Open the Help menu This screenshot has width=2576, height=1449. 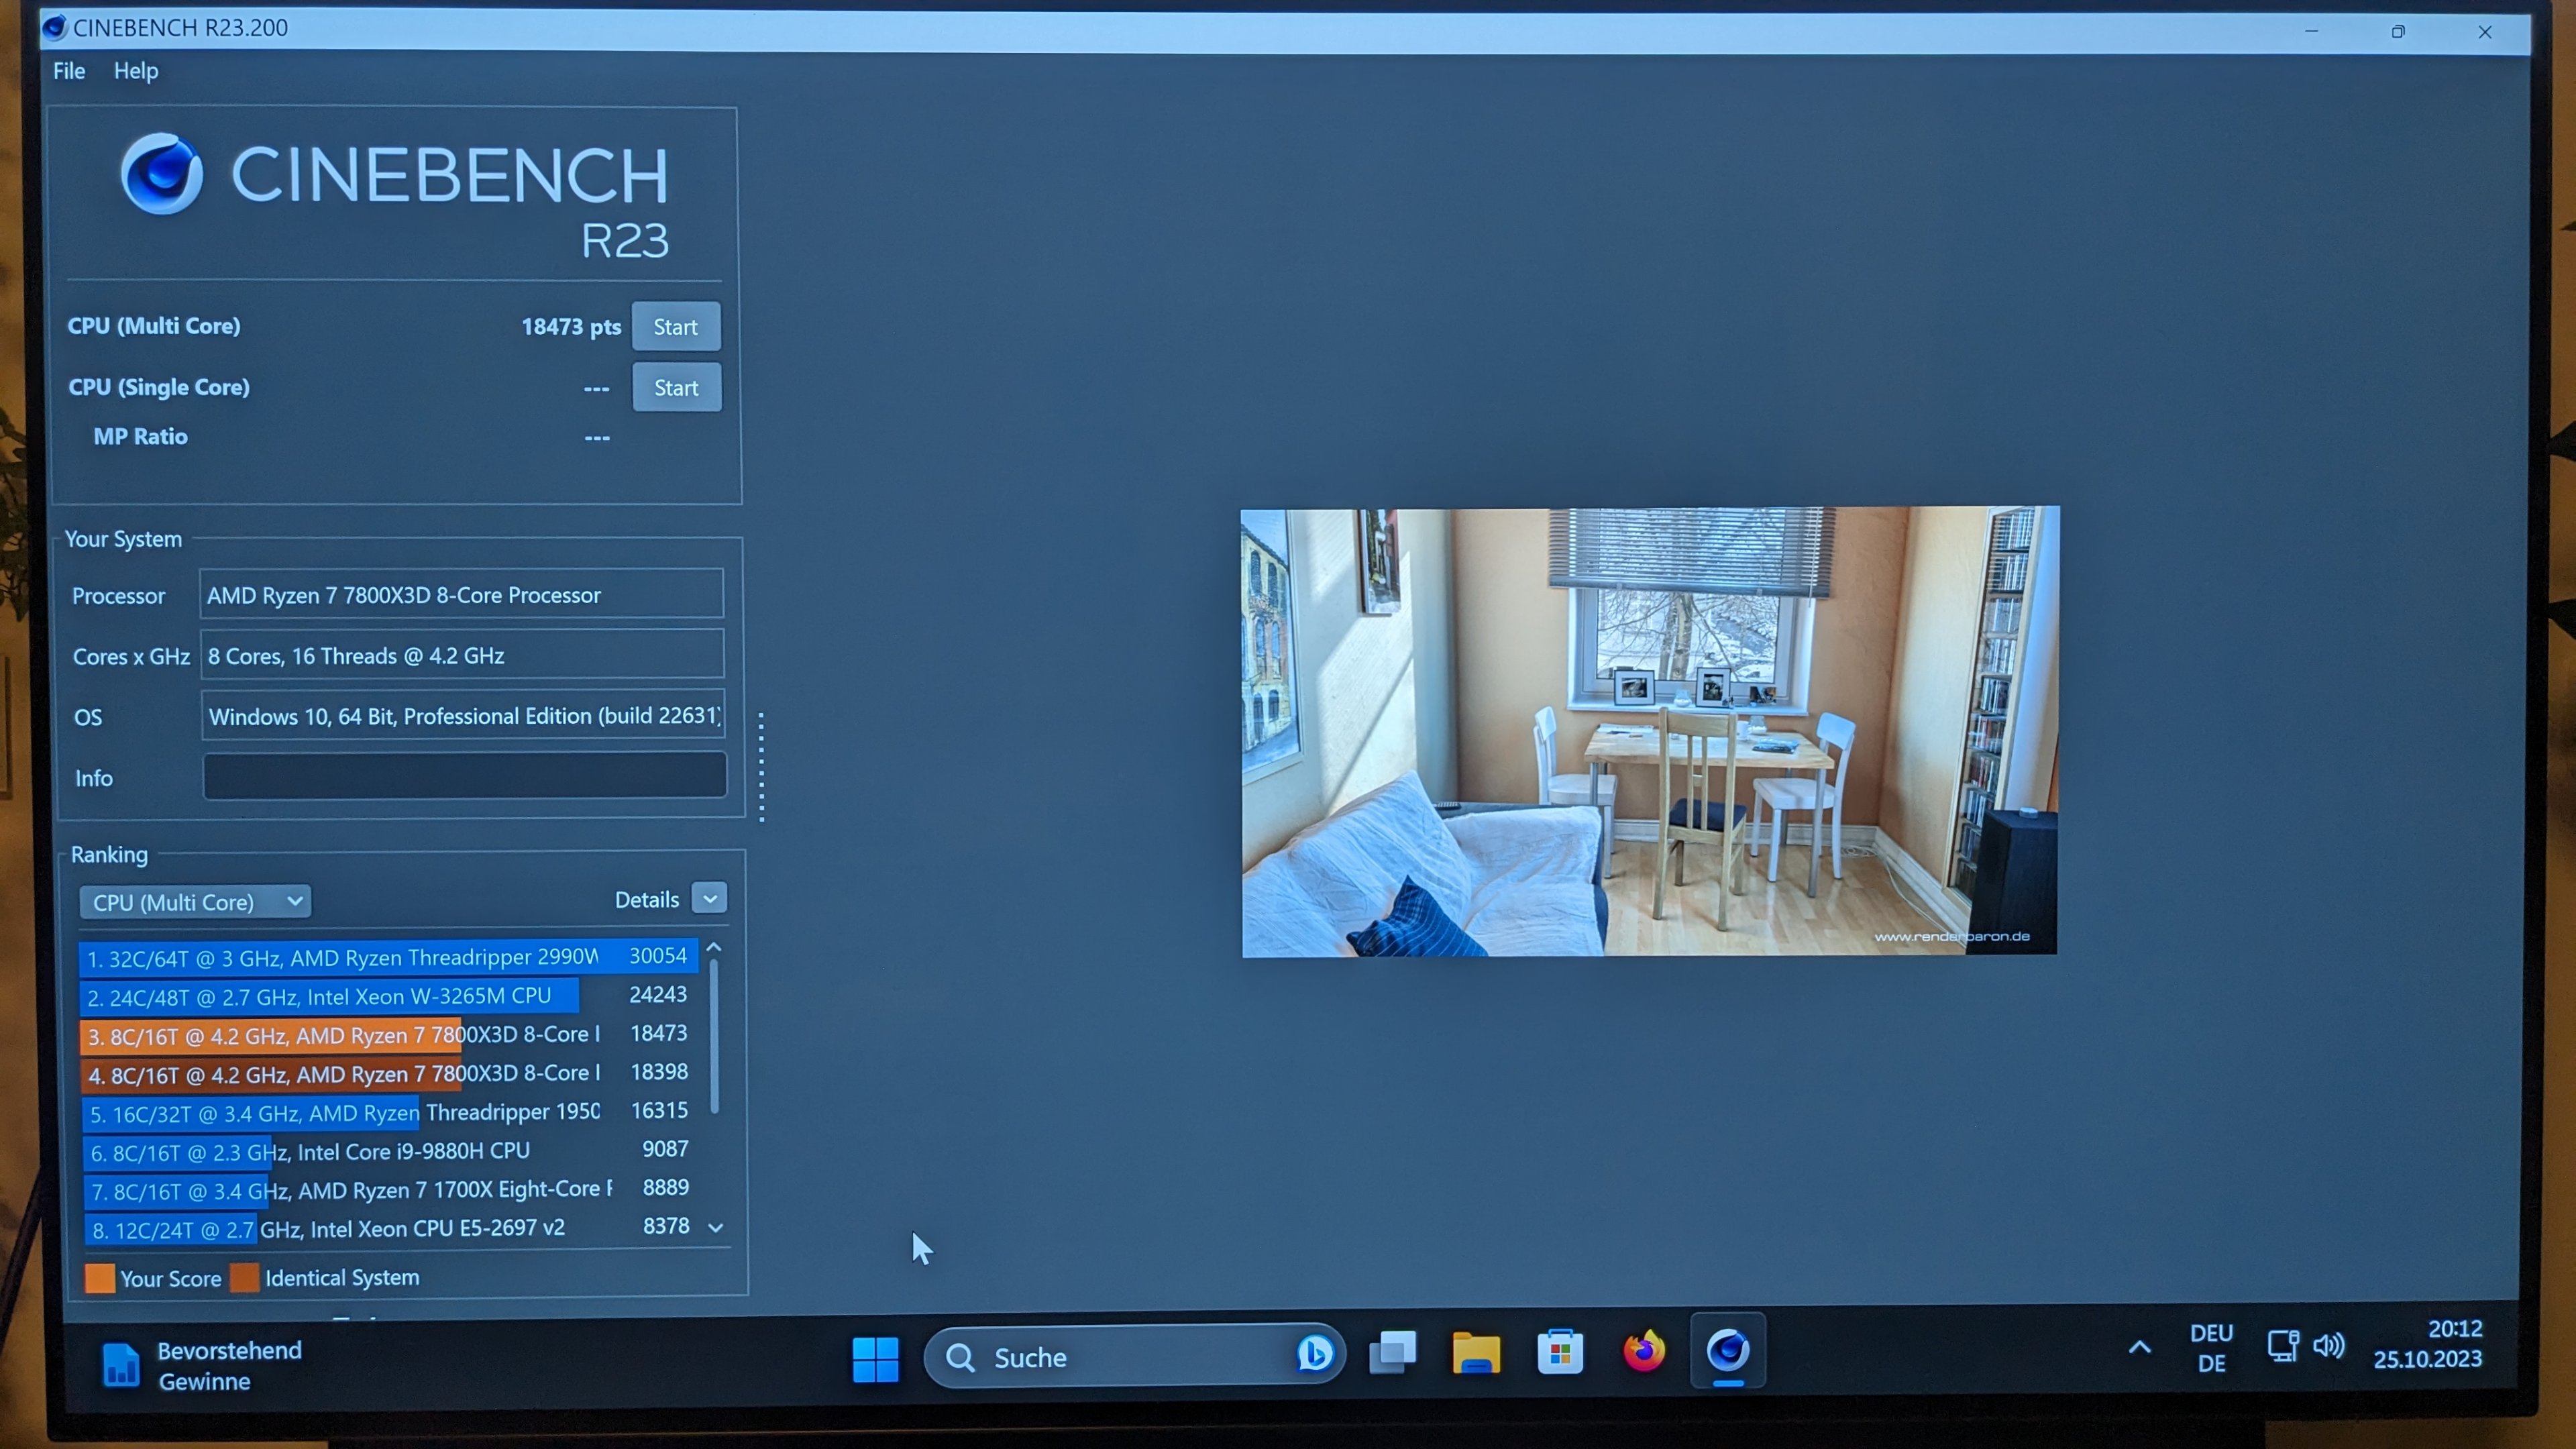coord(136,71)
